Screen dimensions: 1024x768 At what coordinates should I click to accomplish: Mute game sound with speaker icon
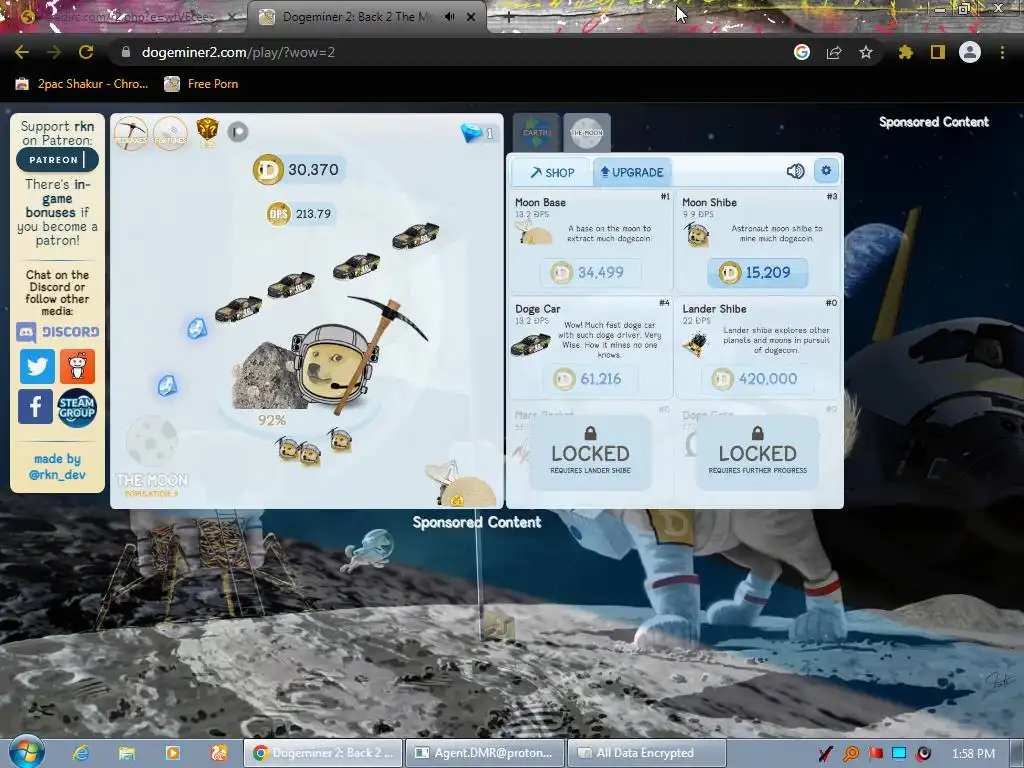[x=795, y=171]
